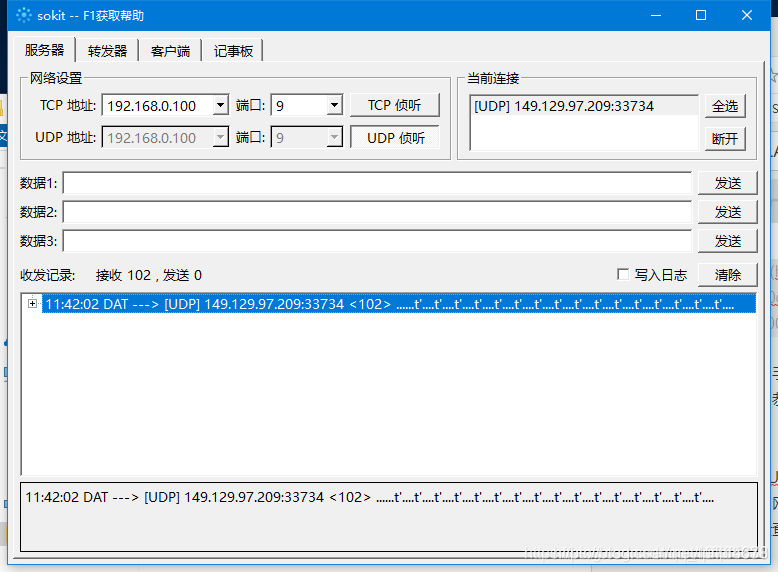Click the 全选 button
The width and height of the screenshot is (778, 572).
(x=725, y=106)
